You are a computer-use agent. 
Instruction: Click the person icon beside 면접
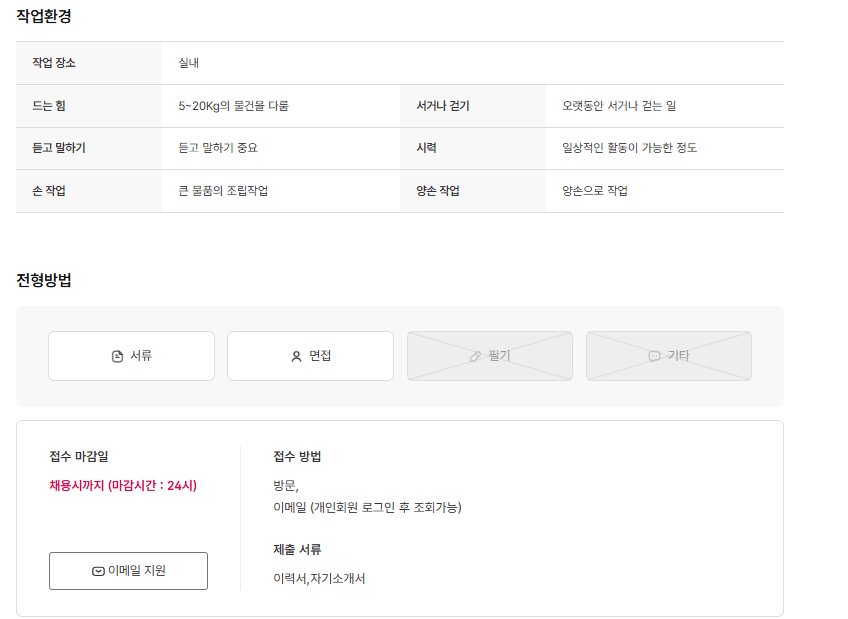tap(296, 356)
